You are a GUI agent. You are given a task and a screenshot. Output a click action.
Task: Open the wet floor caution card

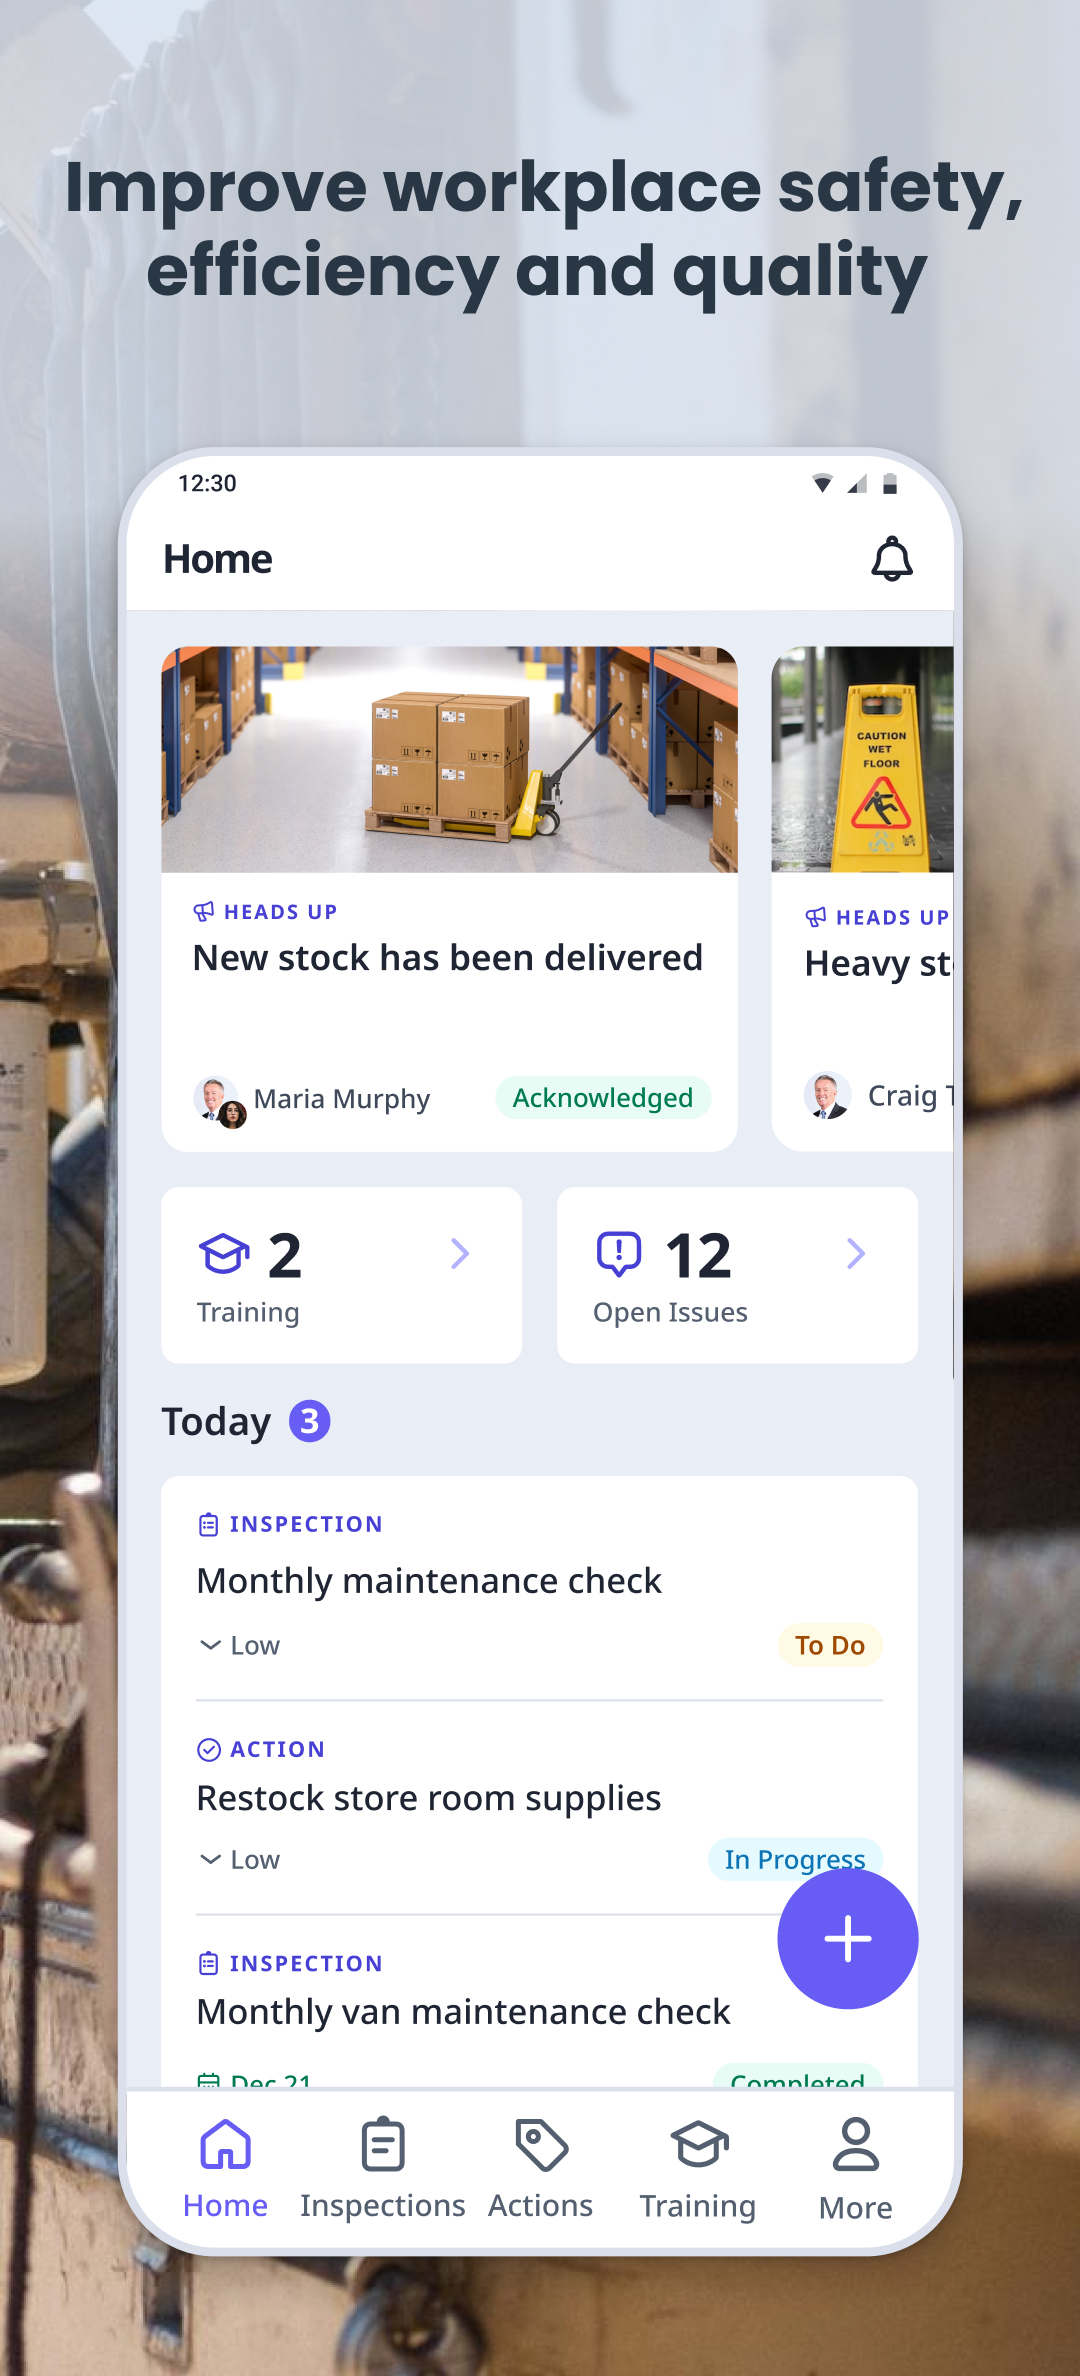[862, 898]
